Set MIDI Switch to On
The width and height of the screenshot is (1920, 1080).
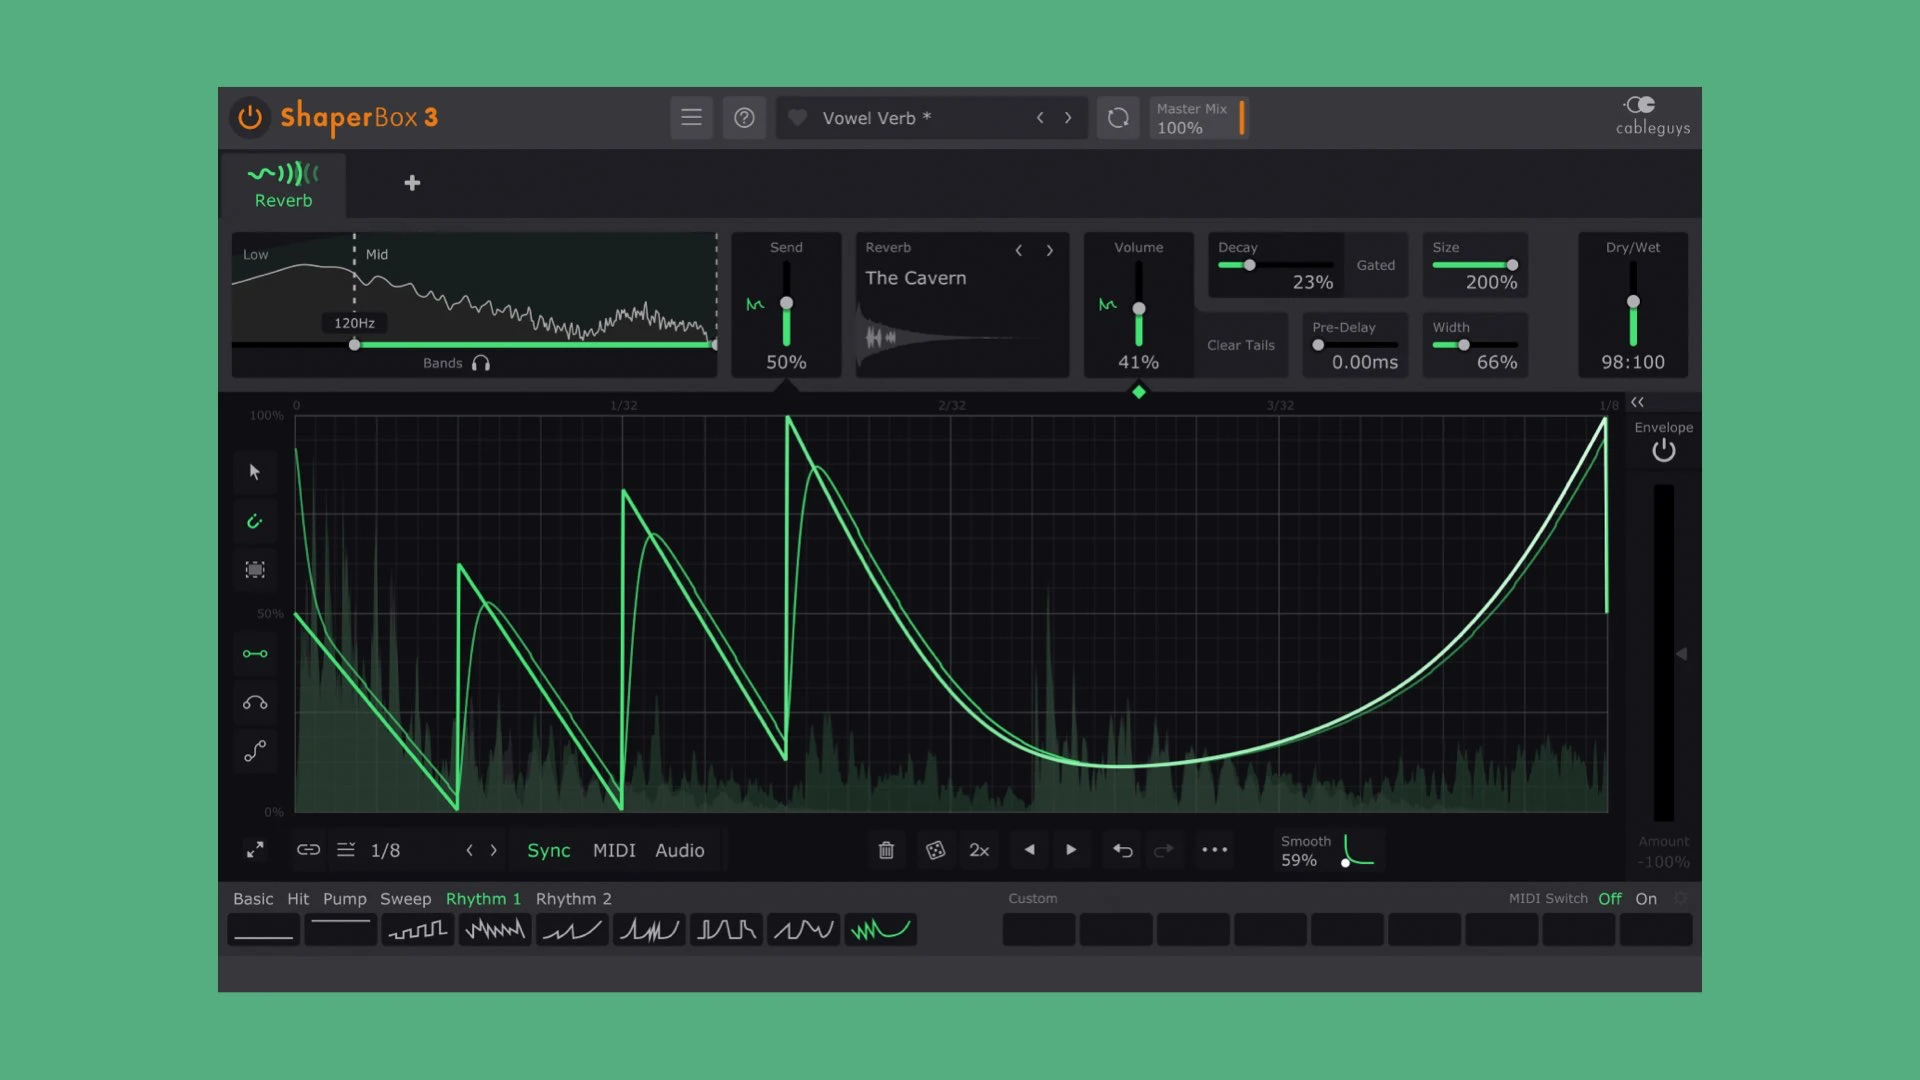pyautogui.click(x=1646, y=899)
